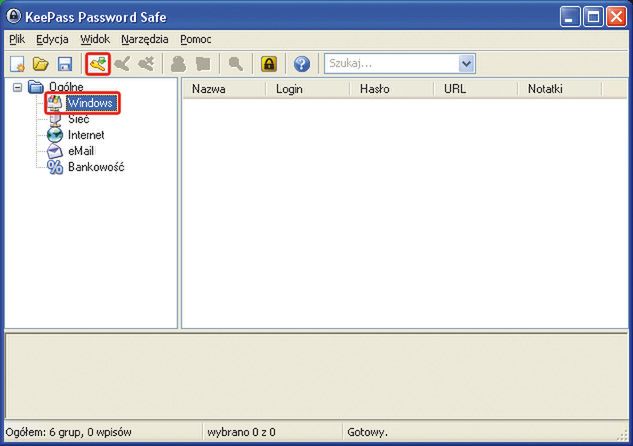Select the Windows group label
This screenshot has height=446, width=633.
coord(90,103)
